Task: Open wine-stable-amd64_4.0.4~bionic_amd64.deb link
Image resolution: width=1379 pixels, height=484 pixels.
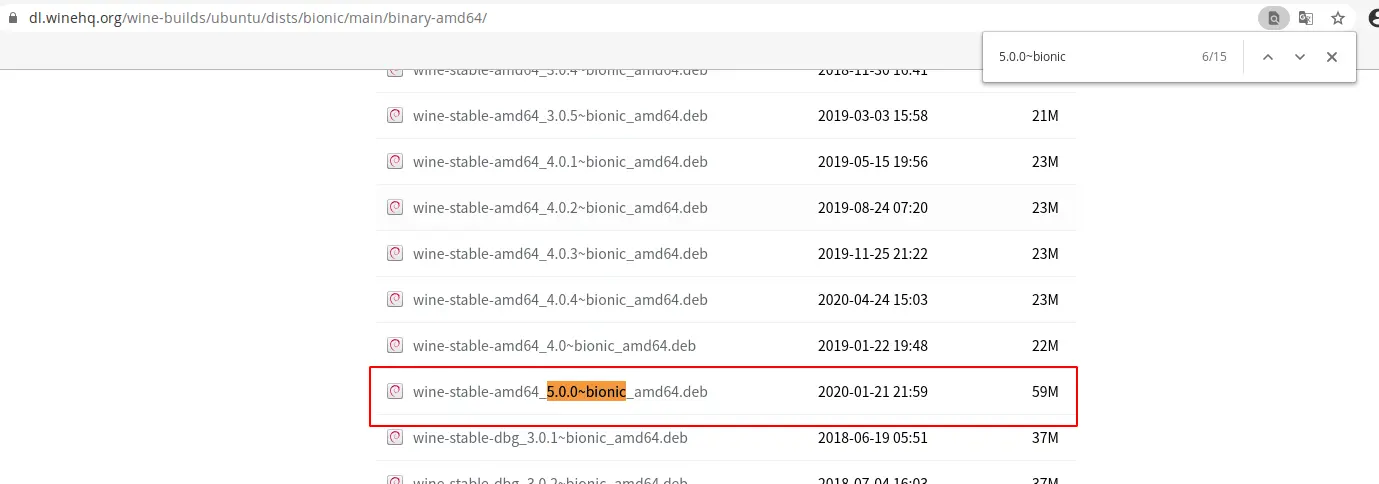Action: [x=560, y=299]
